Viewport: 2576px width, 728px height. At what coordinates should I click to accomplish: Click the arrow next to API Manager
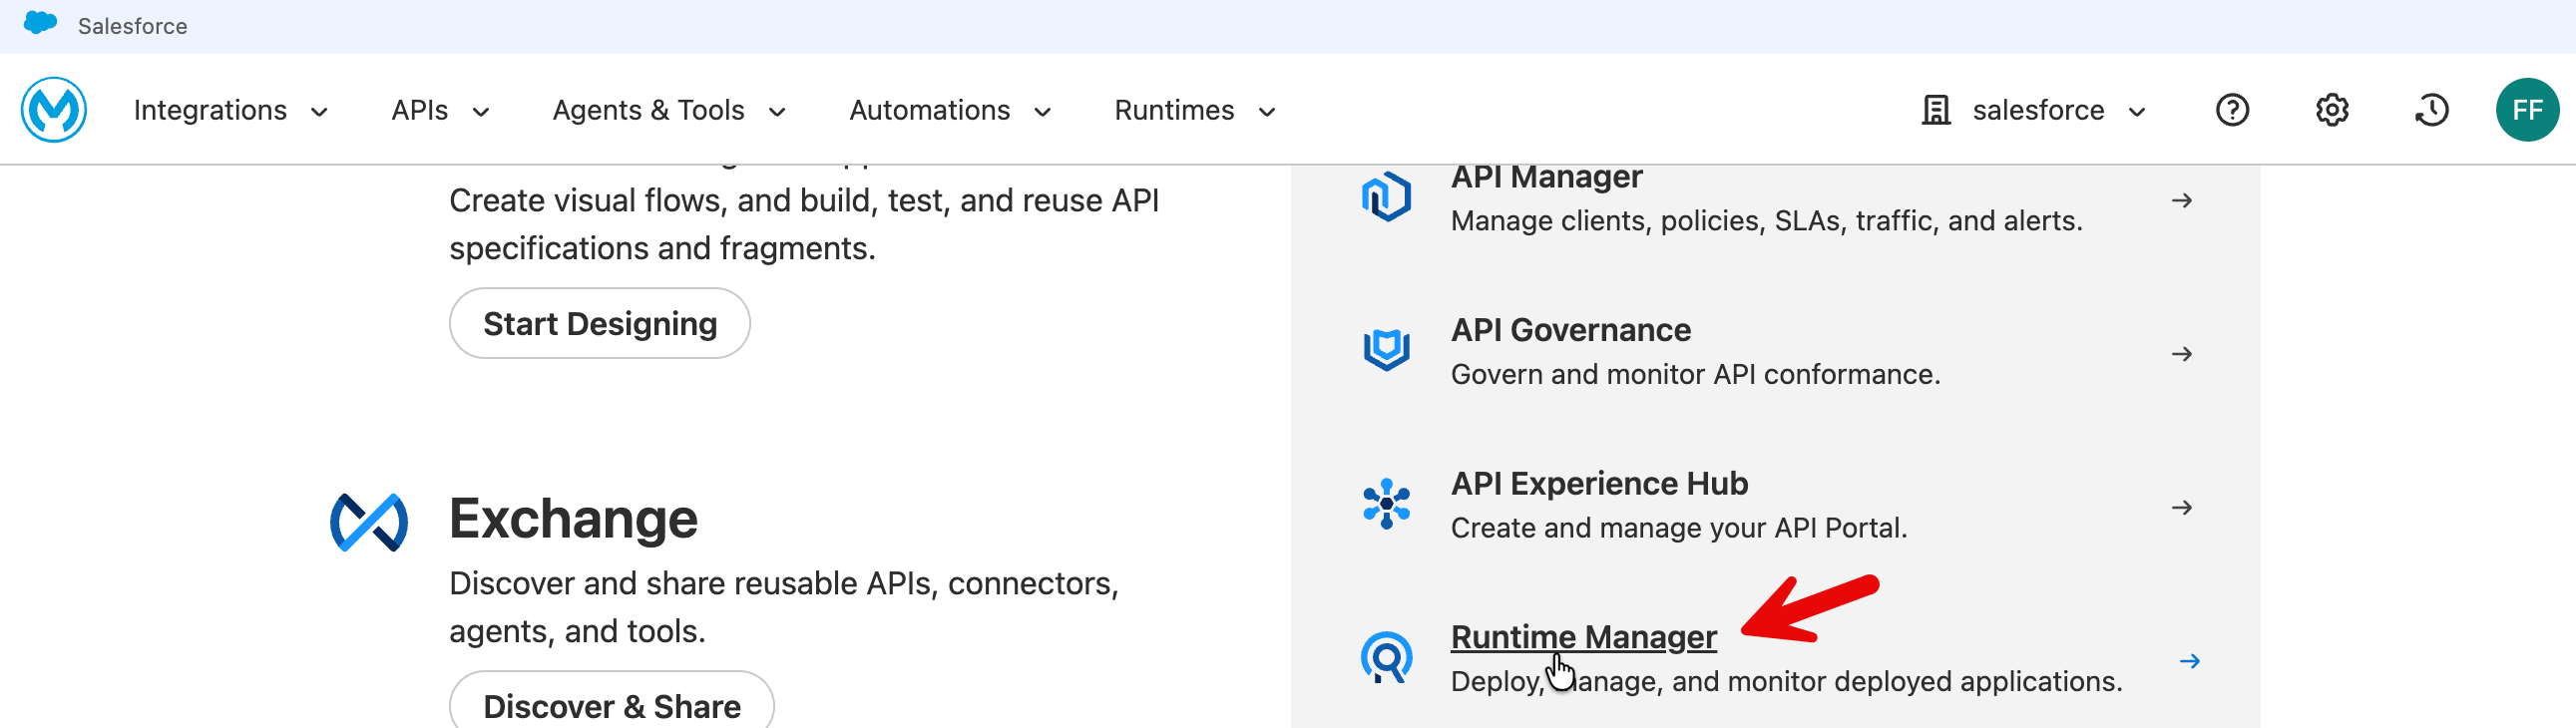[x=2182, y=201]
